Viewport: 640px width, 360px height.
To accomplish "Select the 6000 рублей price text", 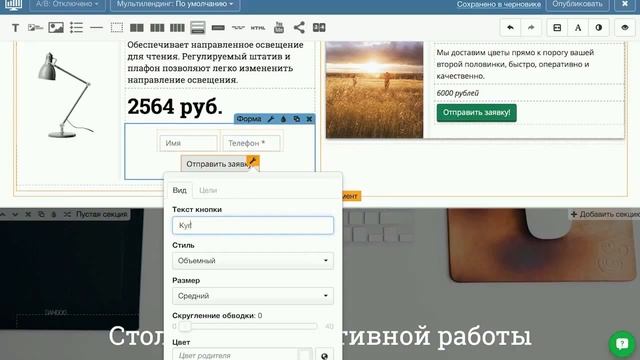I will tap(458, 93).
